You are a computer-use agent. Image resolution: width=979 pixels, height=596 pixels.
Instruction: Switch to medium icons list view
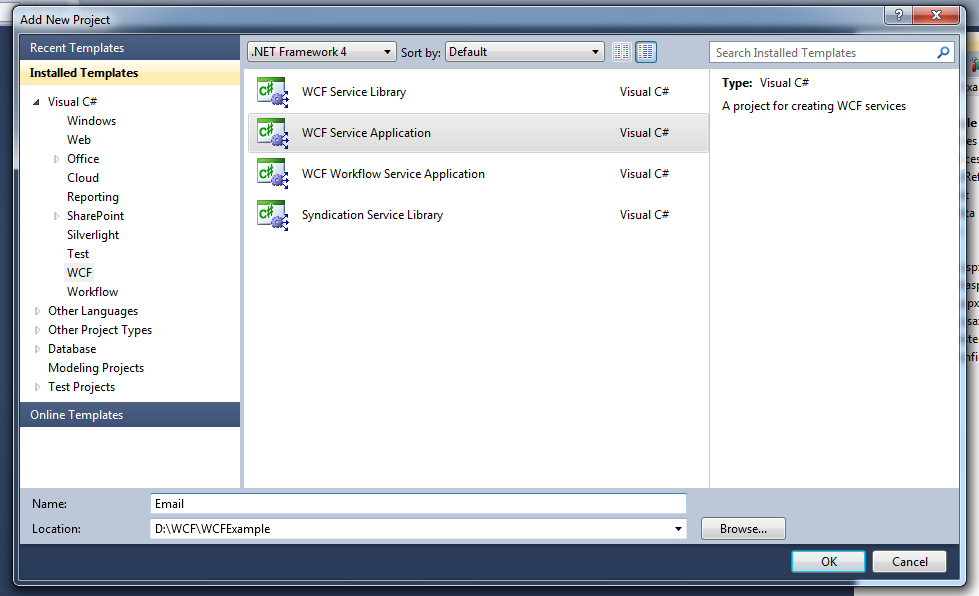[x=645, y=51]
